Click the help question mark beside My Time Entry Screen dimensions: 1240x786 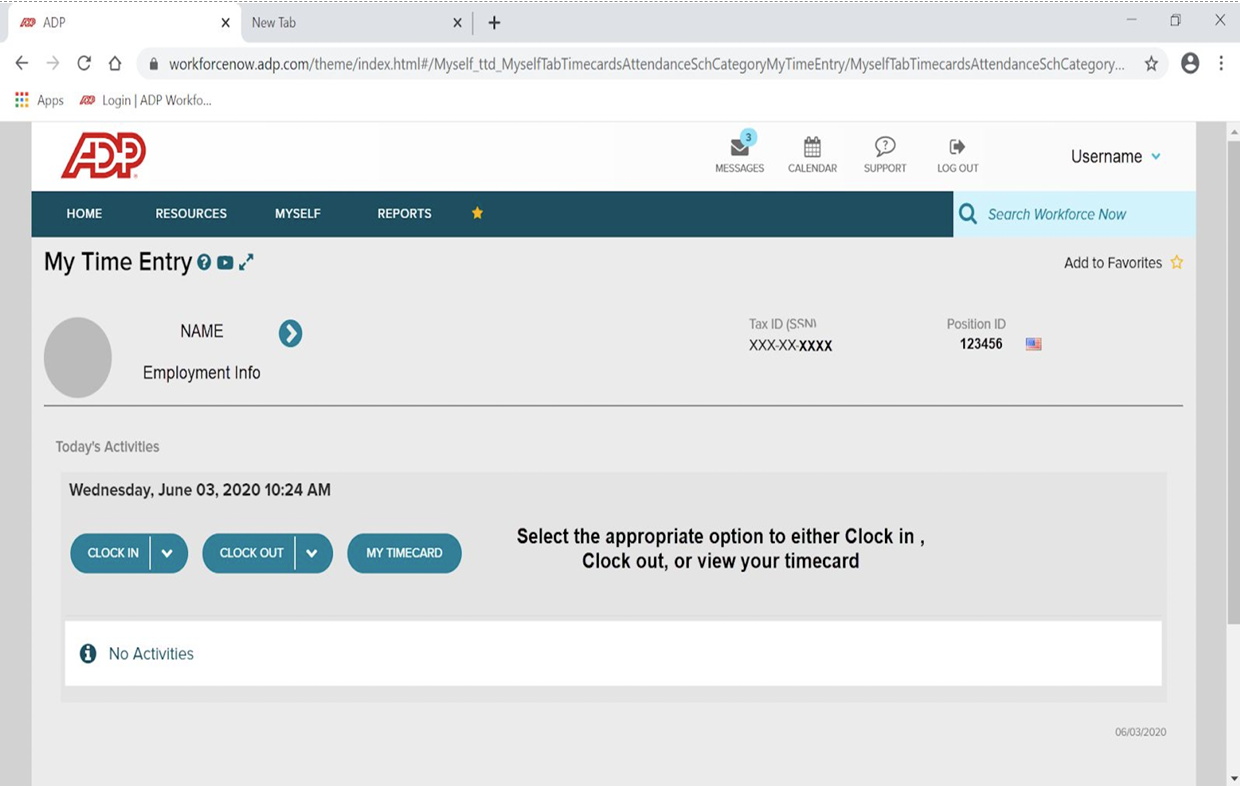(204, 263)
